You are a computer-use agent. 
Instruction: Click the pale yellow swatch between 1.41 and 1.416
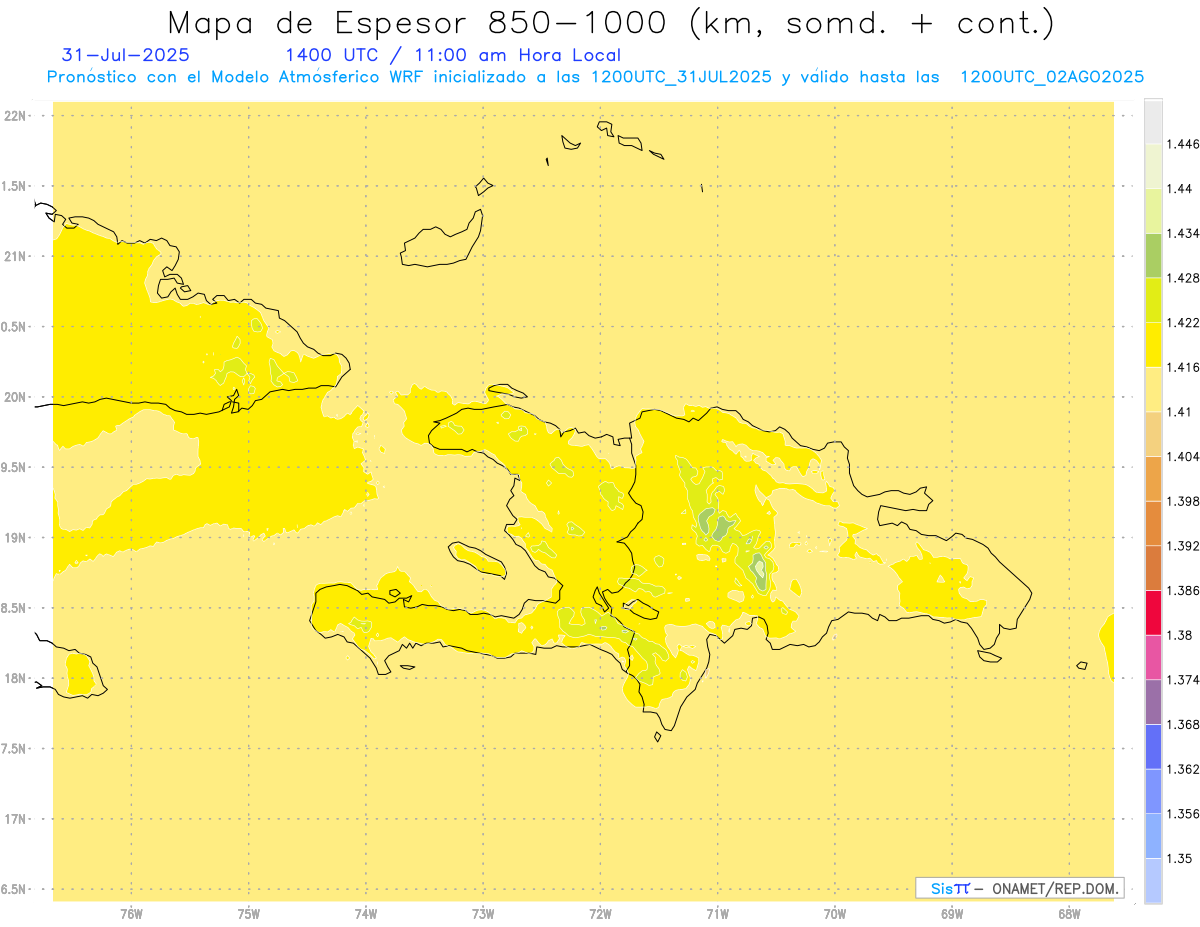click(x=1153, y=389)
